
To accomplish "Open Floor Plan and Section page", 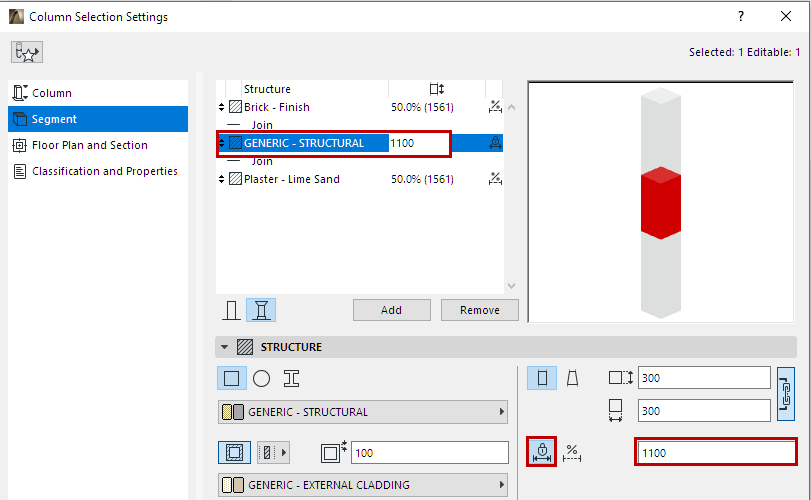I will pyautogui.click(x=98, y=145).
